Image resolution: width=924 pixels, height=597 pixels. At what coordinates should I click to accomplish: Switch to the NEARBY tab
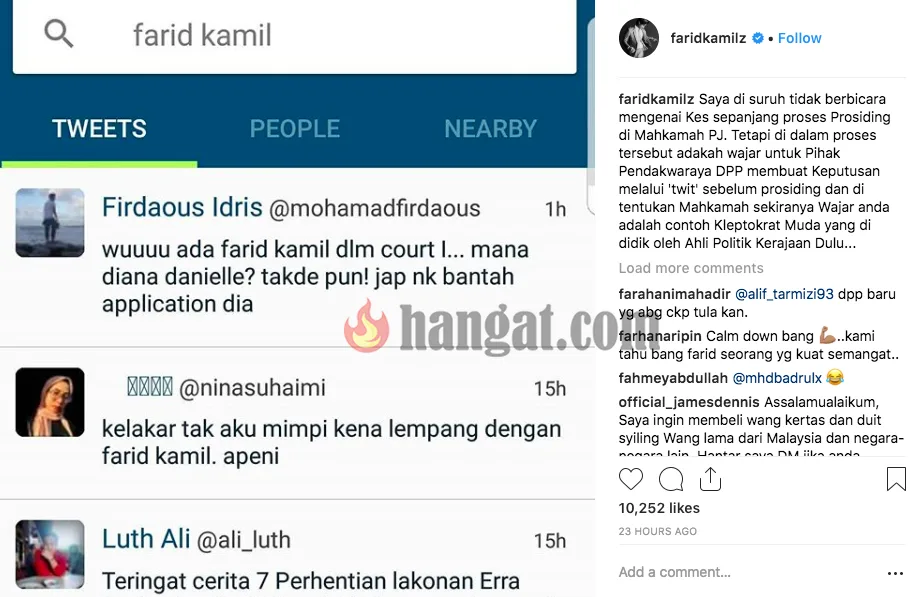(x=490, y=128)
